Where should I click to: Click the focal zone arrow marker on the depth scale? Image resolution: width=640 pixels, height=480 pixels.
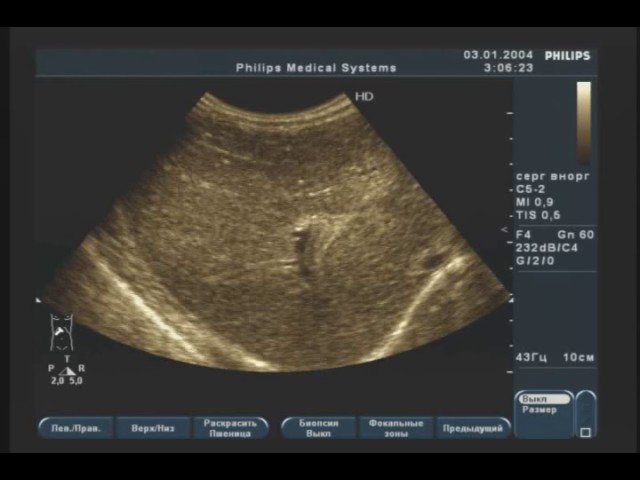[505, 230]
